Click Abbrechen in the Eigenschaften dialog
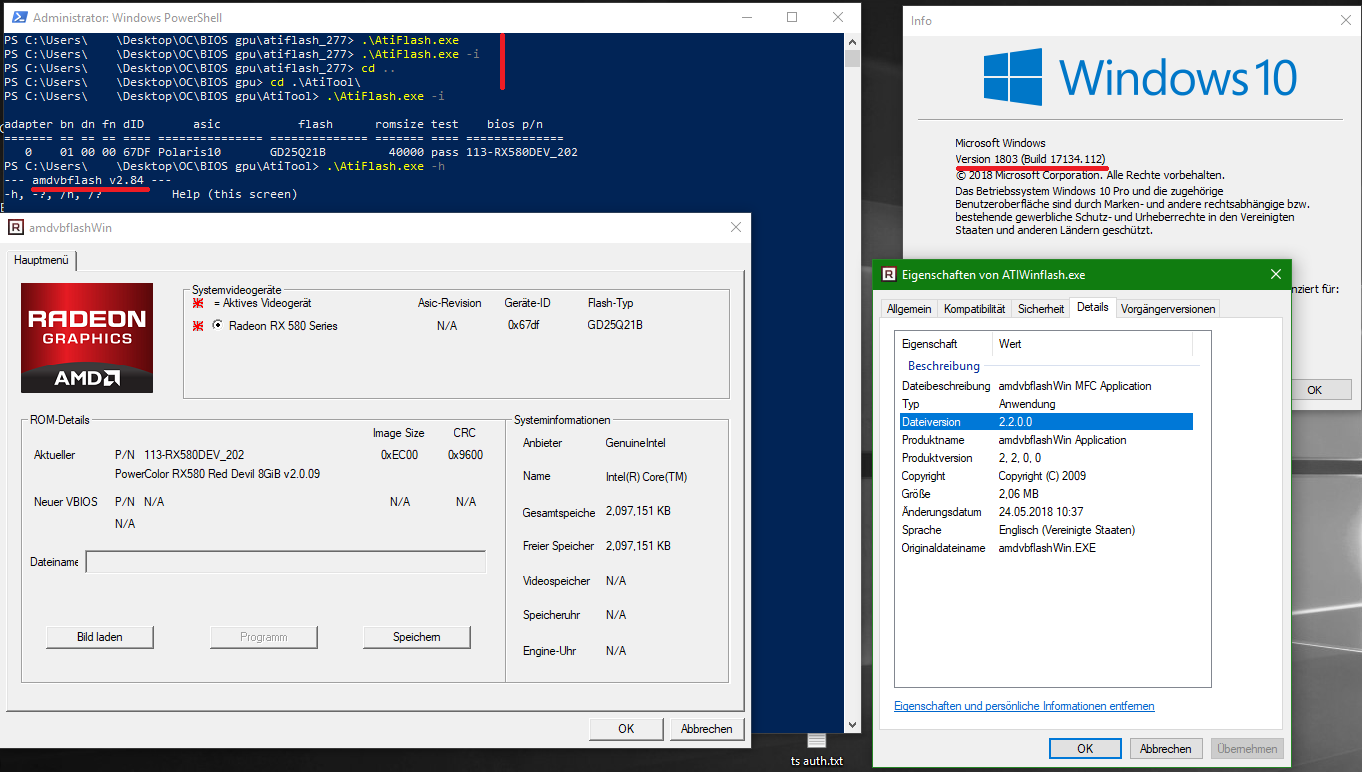Viewport: 1362px width, 772px height. pyautogui.click(x=1166, y=748)
